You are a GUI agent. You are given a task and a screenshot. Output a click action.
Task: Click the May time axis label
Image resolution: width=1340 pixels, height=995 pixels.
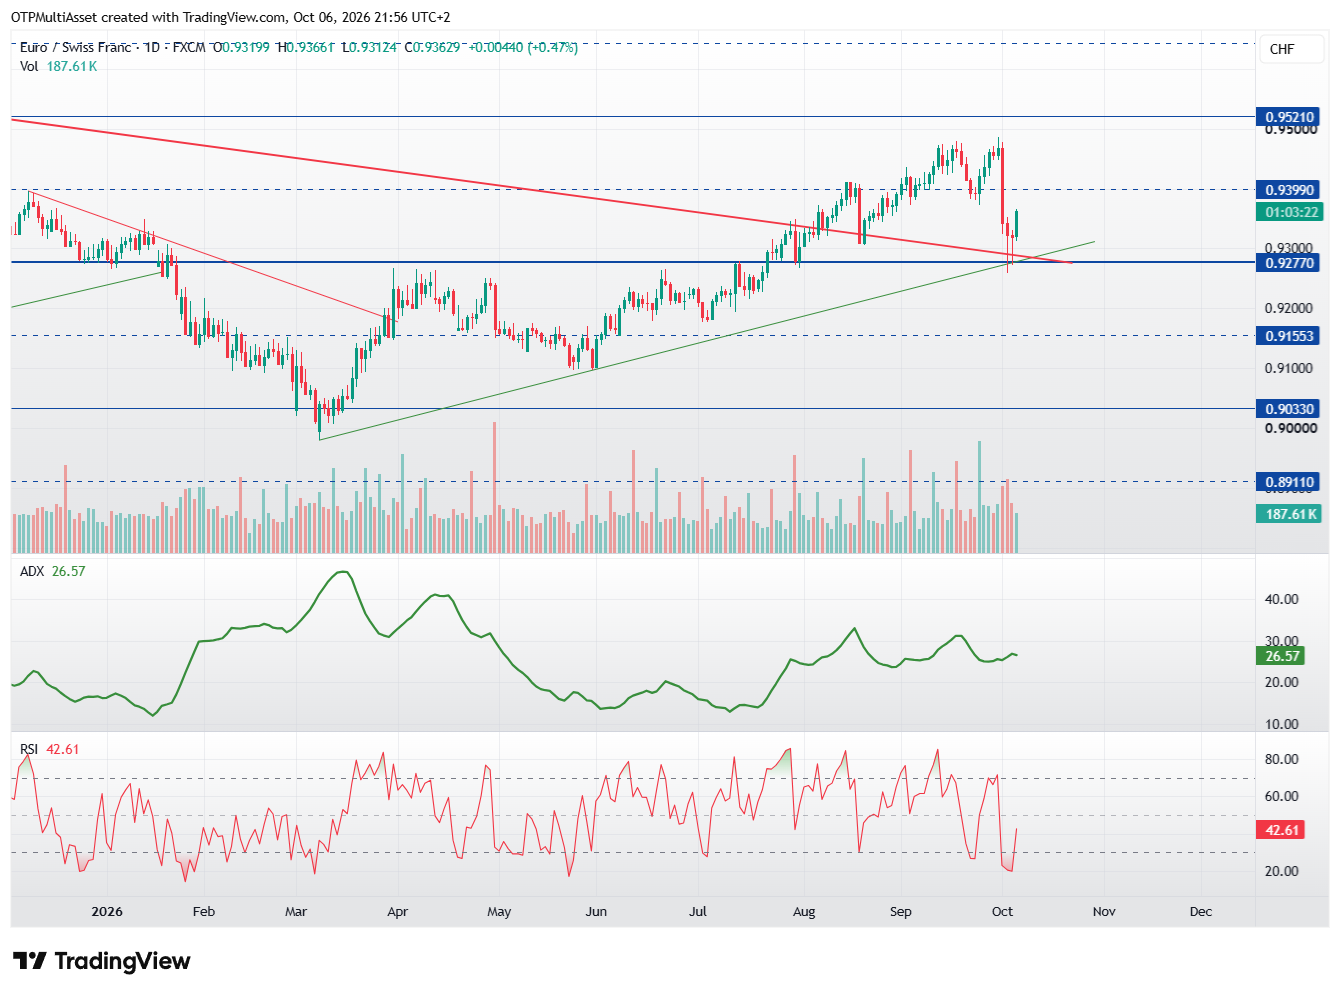point(499,911)
